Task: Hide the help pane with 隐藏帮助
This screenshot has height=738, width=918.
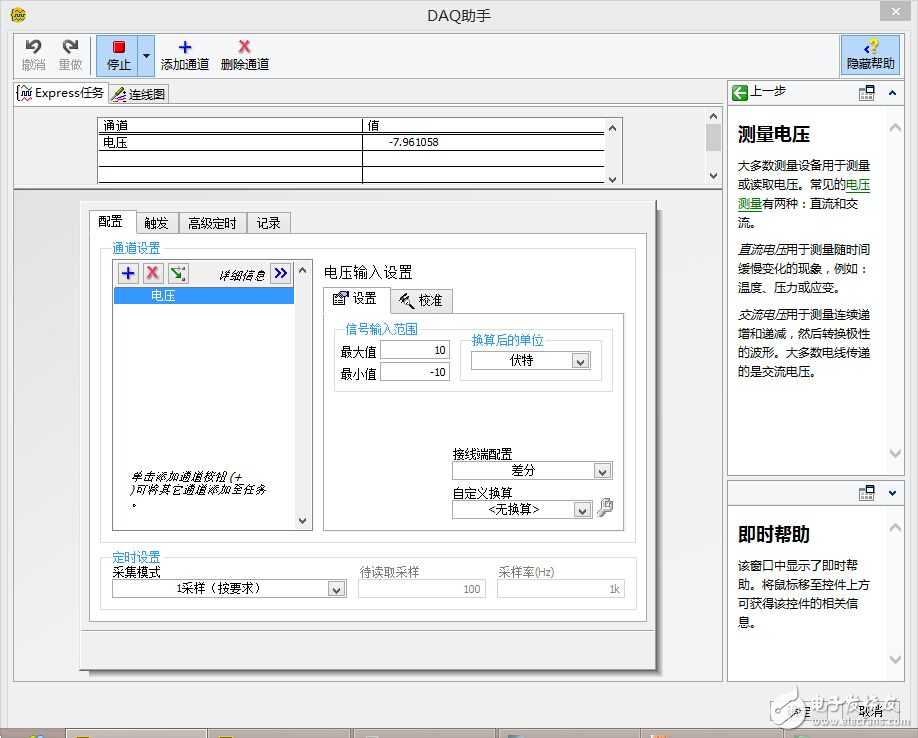Action: pyautogui.click(x=870, y=55)
